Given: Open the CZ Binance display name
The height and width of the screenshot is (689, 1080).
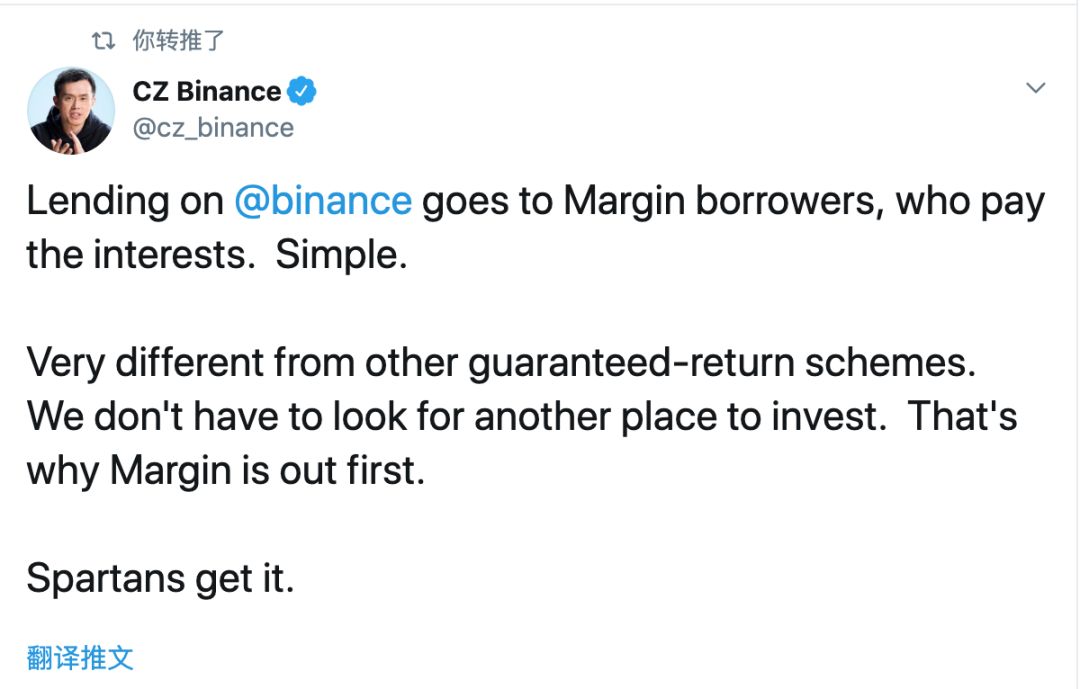Looking at the screenshot, I should tap(207, 92).
